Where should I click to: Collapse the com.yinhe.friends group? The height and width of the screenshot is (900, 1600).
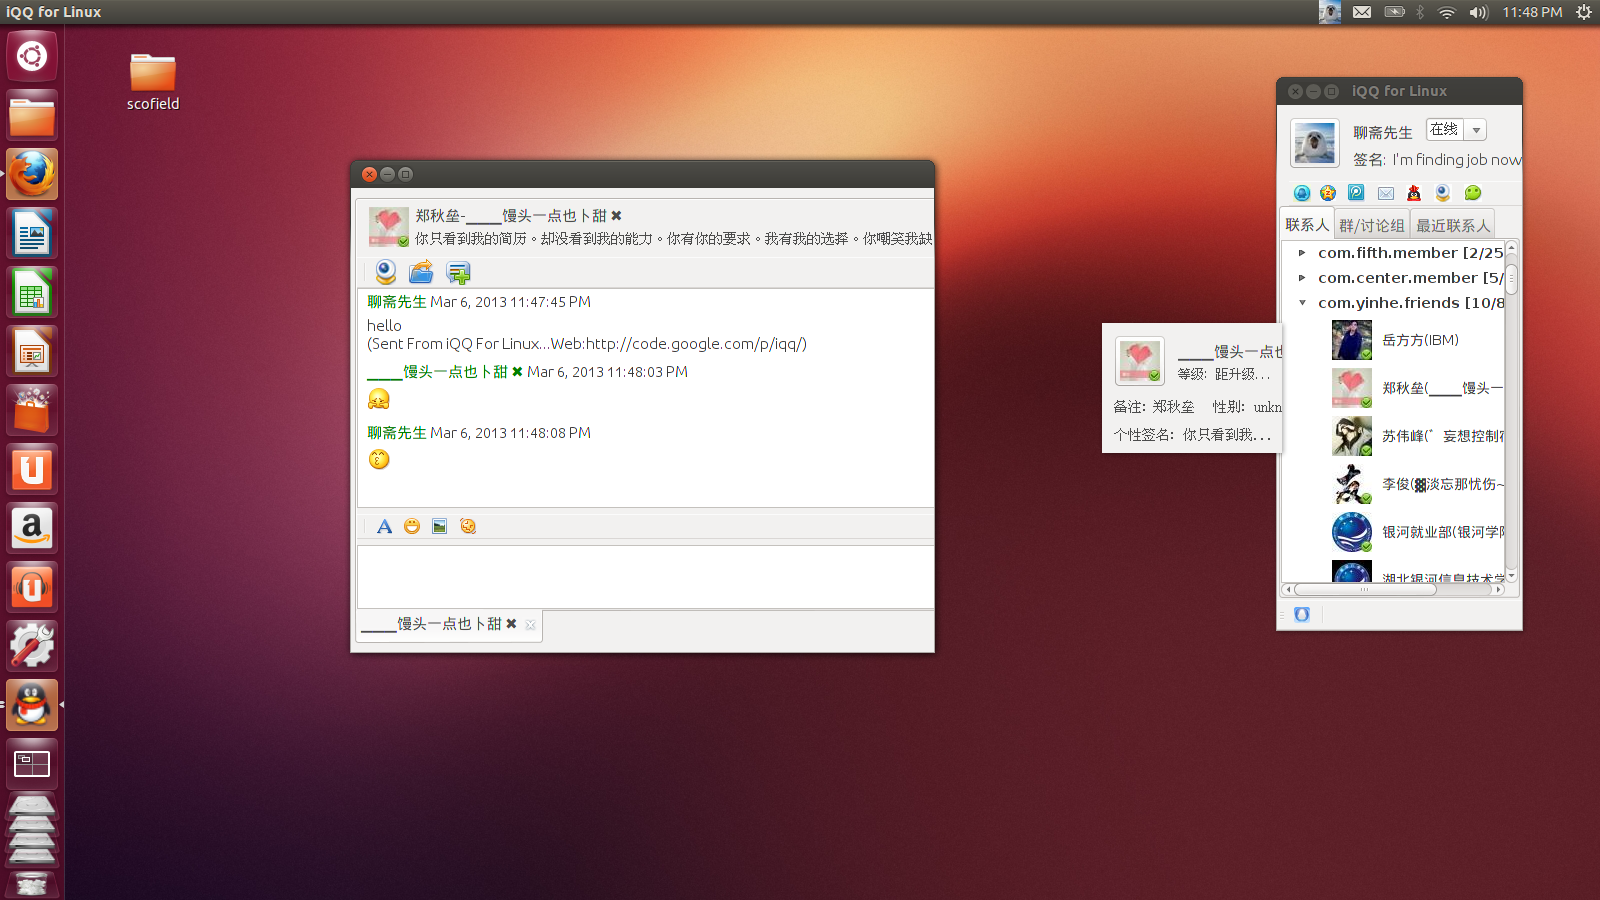click(x=1302, y=303)
